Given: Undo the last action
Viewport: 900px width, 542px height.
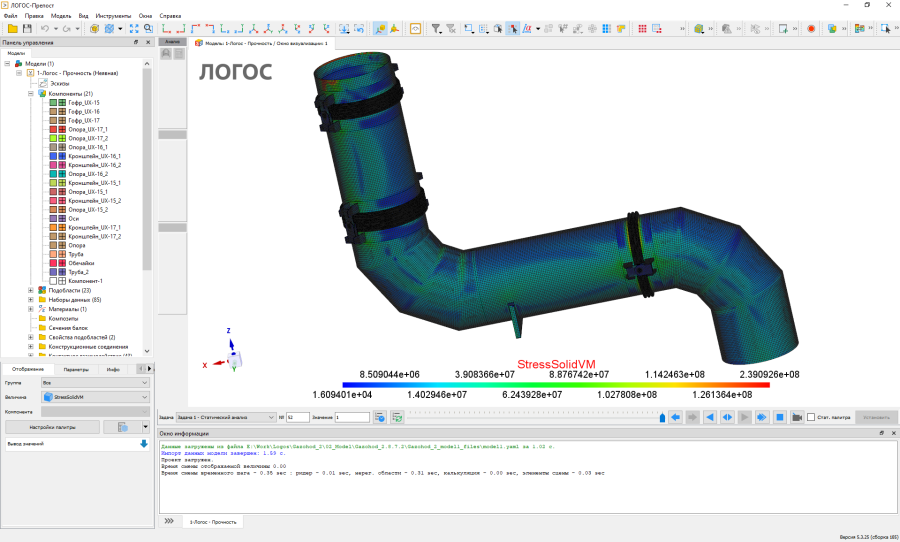Looking at the screenshot, I should 45,28.
